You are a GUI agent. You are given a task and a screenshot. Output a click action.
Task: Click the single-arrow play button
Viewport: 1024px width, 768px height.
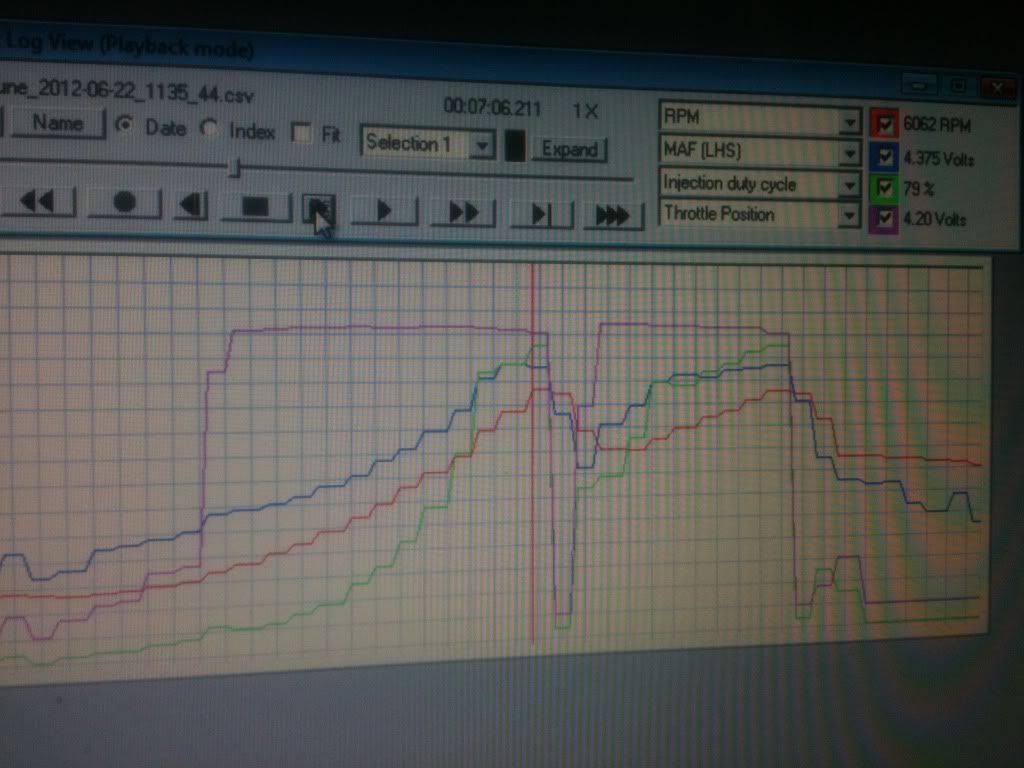384,210
